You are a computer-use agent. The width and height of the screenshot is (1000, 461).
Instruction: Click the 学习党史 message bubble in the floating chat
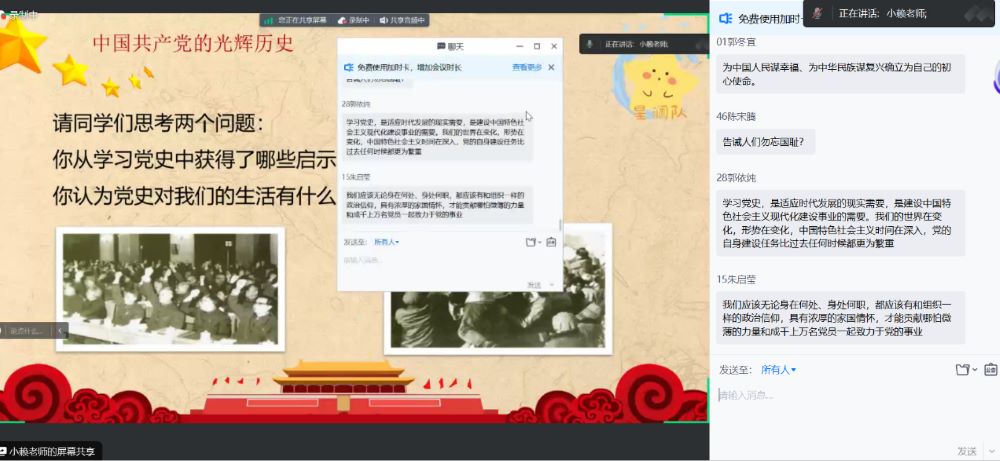[x=437, y=136]
